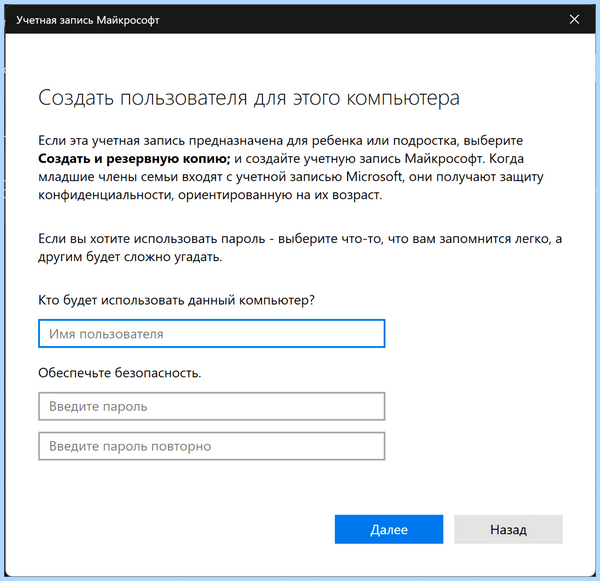Close the 'Учетная запись Майкрософт' dialog
Viewport: 600px width, 581px height.
(x=574, y=19)
